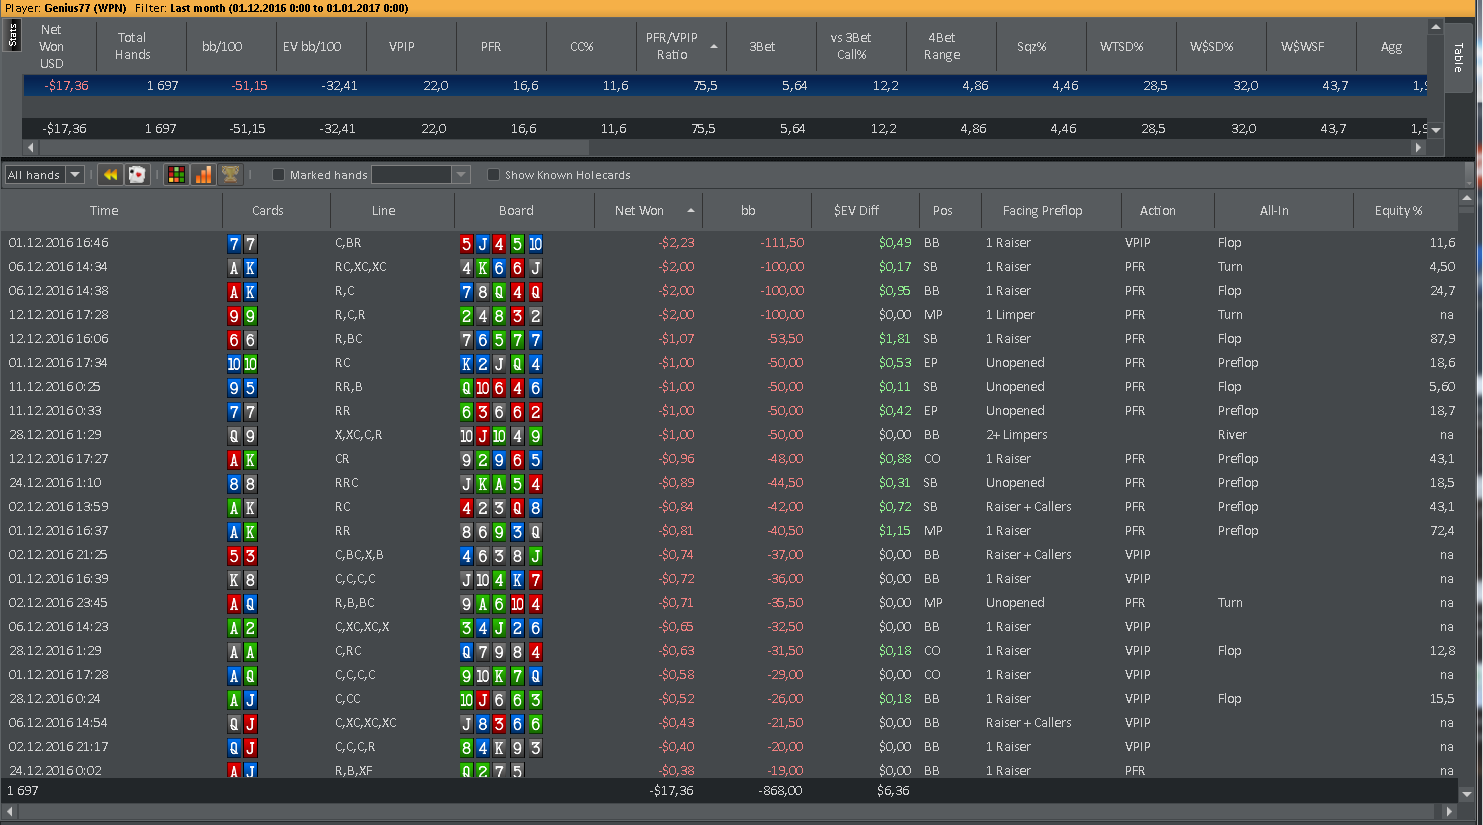Image resolution: width=1483 pixels, height=825 pixels.
Task: Select the highlighted blue stats row
Action: click(x=725, y=86)
